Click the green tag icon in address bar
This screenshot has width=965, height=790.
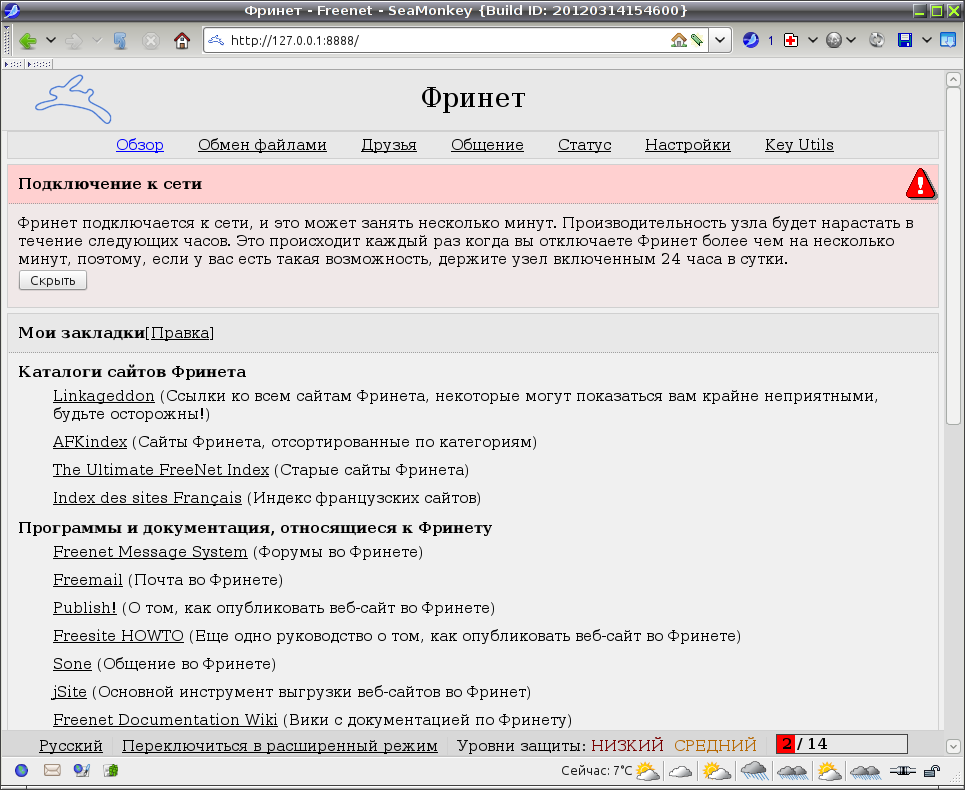click(696, 41)
